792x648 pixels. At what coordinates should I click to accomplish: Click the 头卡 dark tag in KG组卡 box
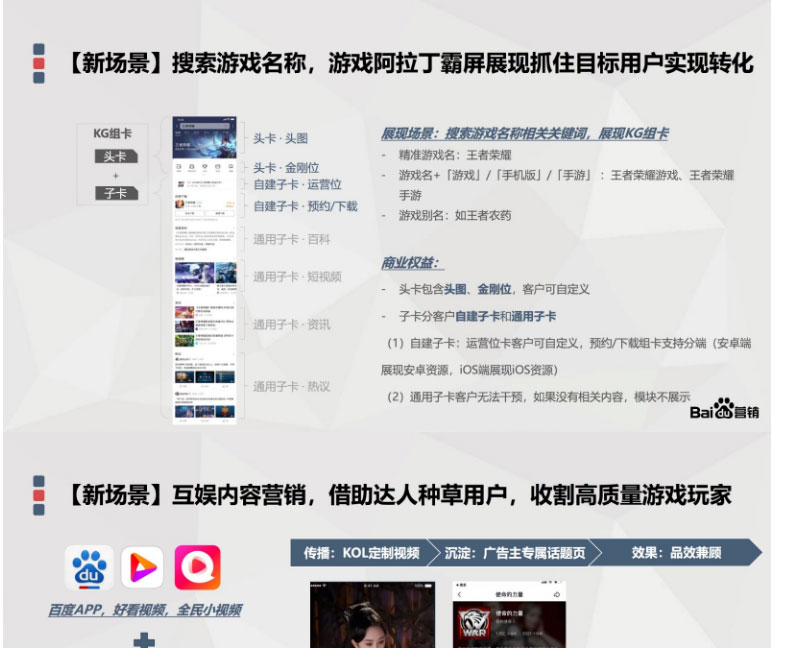tap(116, 157)
